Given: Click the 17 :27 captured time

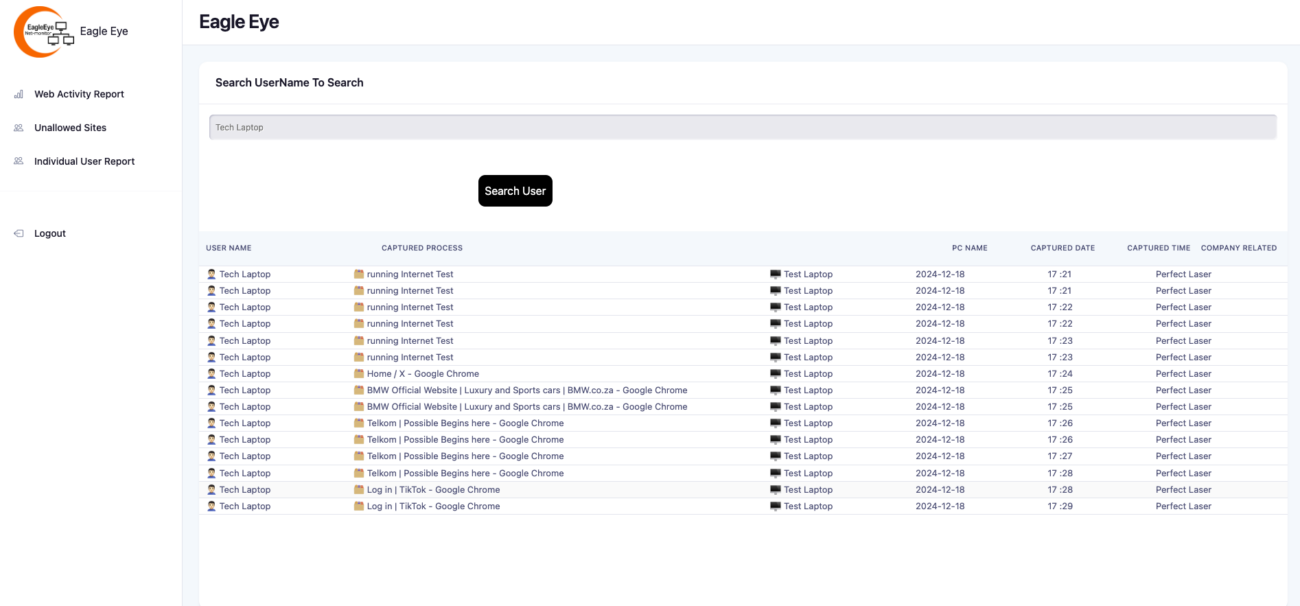Looking at the screenshot, I should coord(1059,456).
